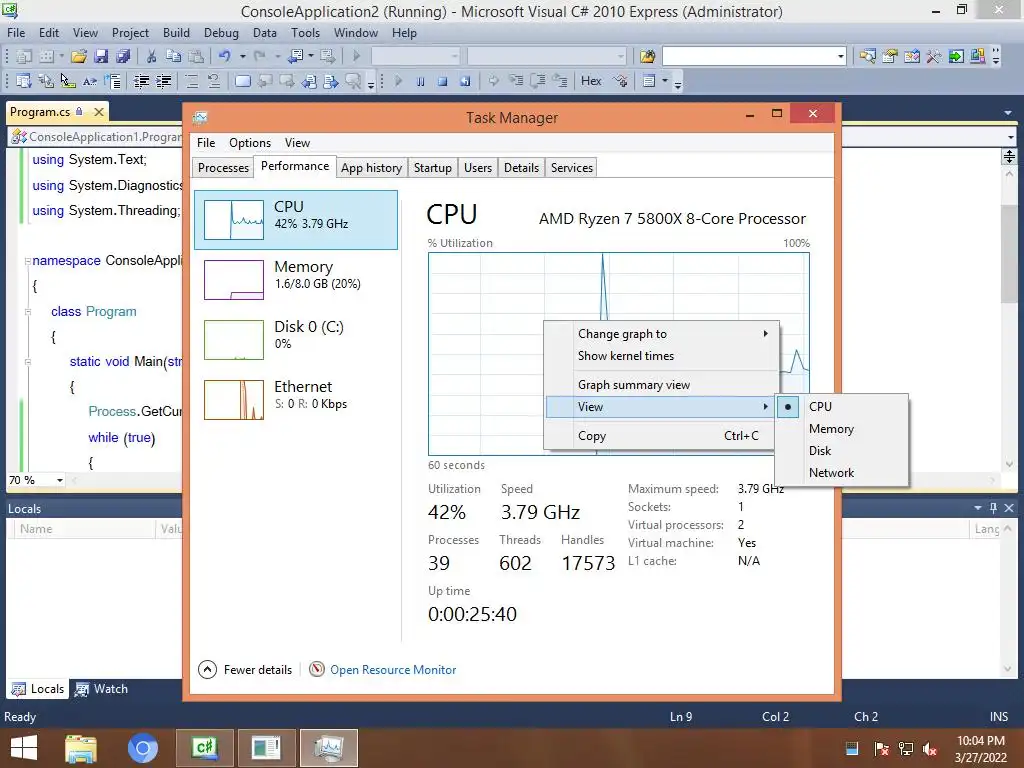Open the Undo history dropdown arrow
This screenshot has width=1024, height=768.
pos(242,56)
